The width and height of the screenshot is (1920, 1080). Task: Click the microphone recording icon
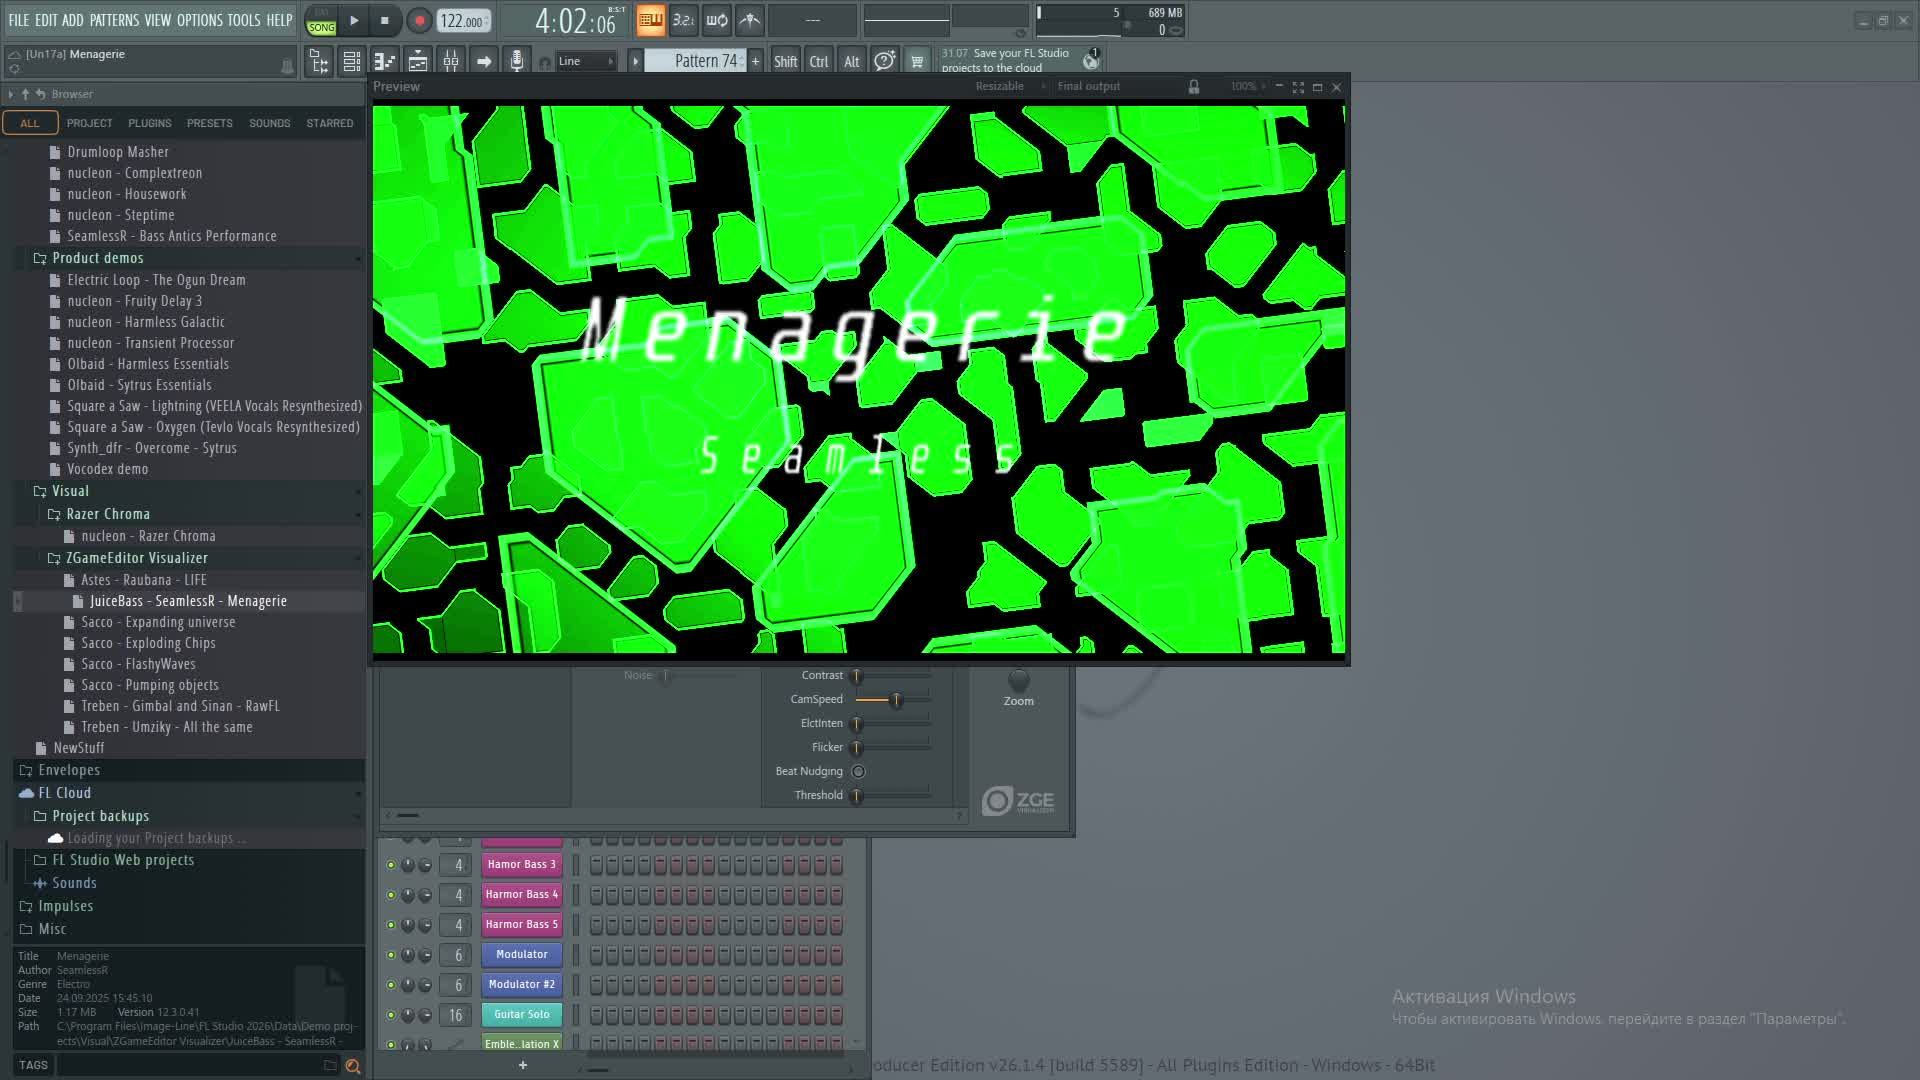pyautogui.click(x=517, y=61)
